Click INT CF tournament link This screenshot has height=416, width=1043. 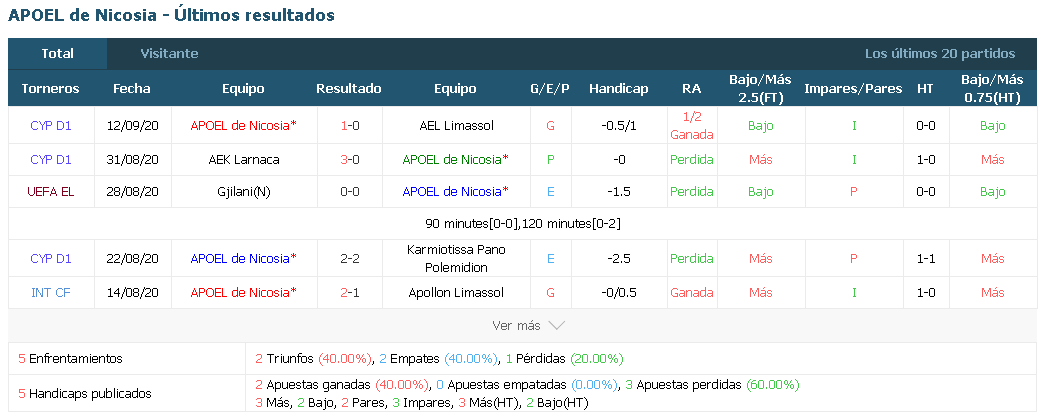click(51, 292)
